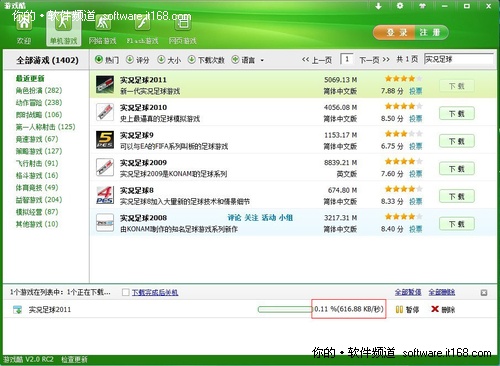Image resolution: width=500 pixels, height=366 pixels.
Task: Vote 投票 for 实况足球9
Action: coord(416,146)
